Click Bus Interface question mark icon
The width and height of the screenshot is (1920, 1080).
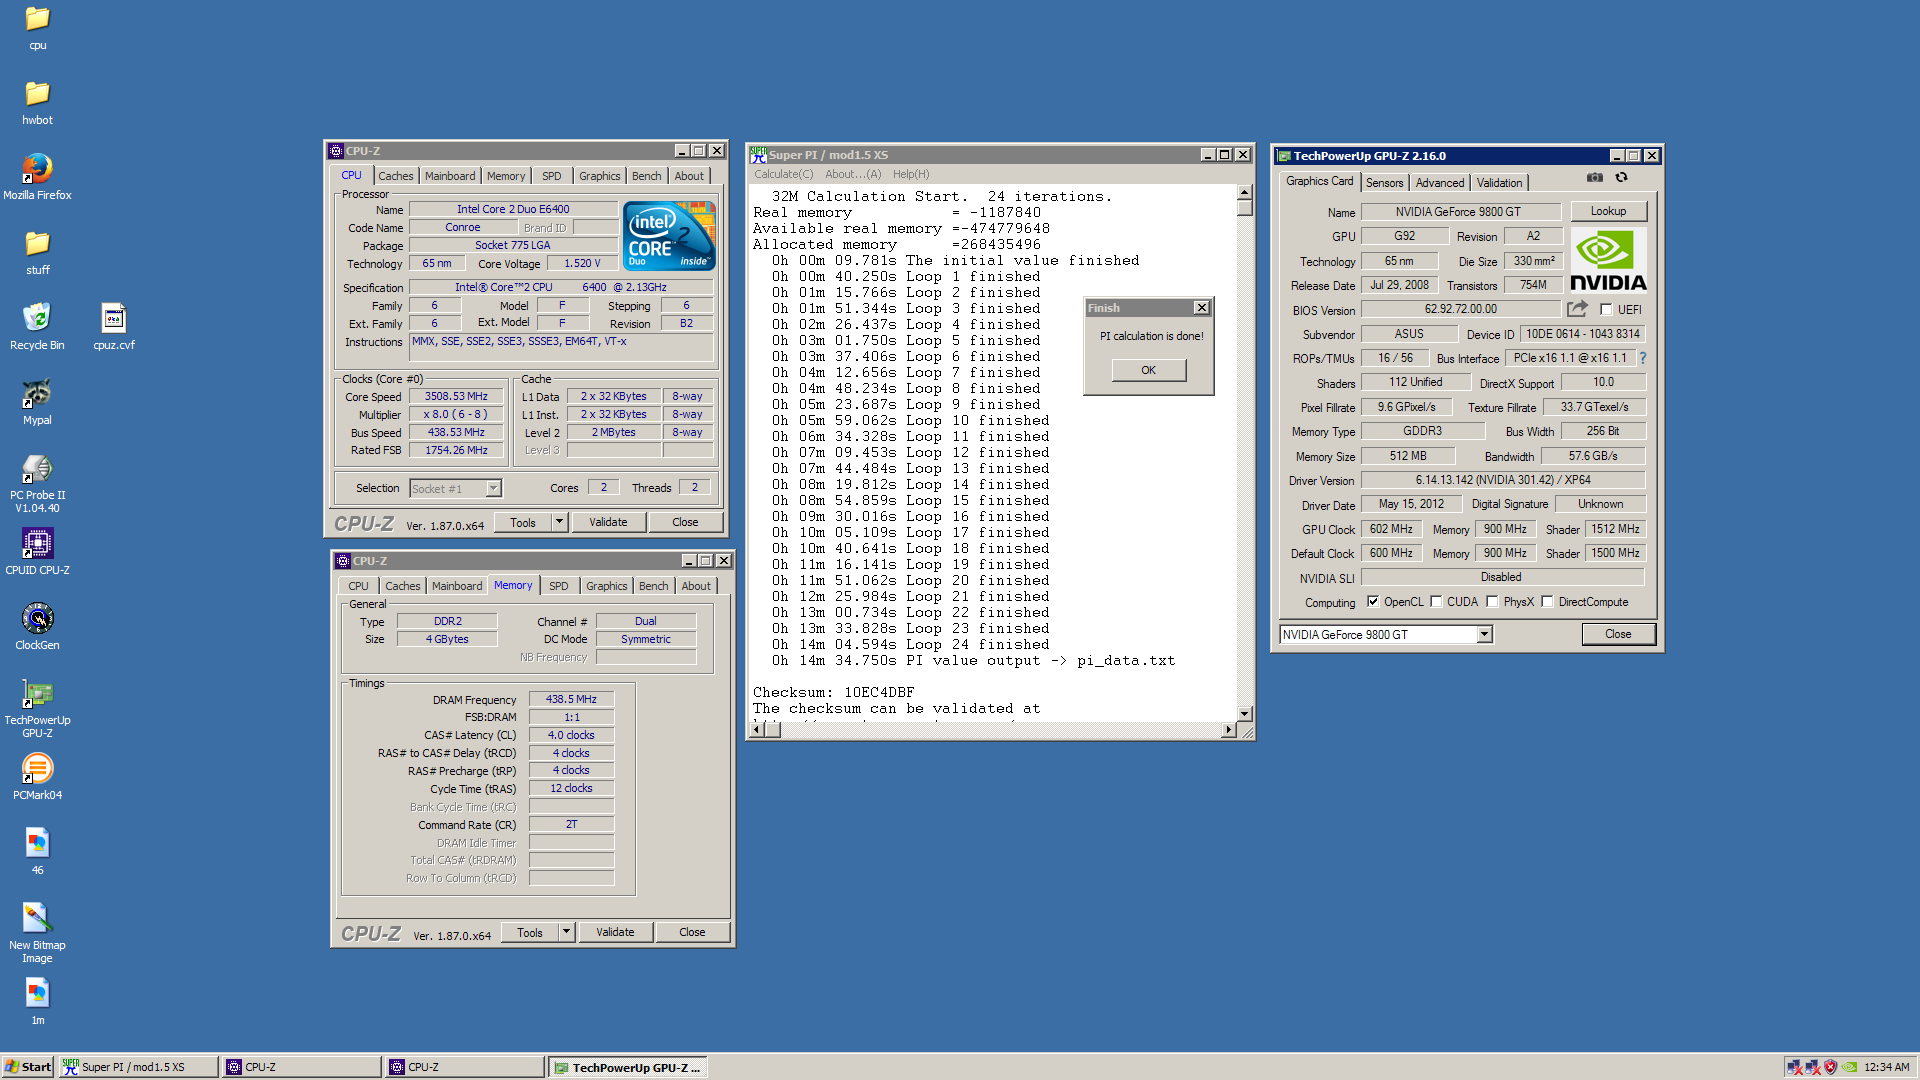tap(1642, 358)
